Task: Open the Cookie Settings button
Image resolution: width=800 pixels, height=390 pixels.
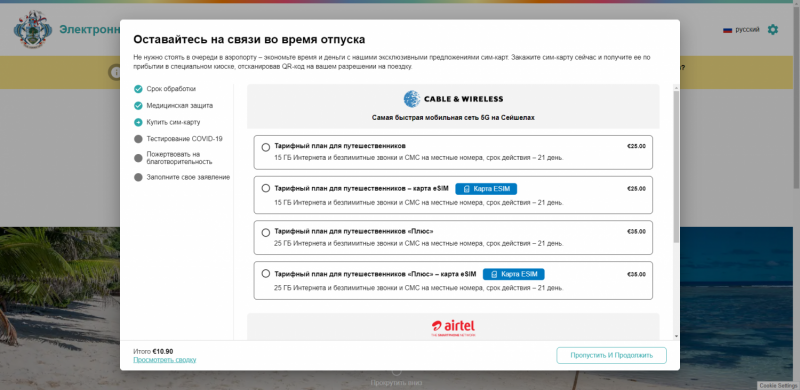Action: 779,386
